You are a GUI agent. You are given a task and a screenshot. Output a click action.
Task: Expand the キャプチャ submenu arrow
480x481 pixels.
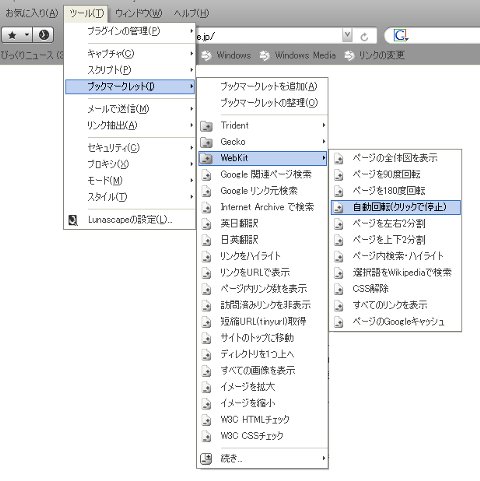[x=191, y=53]
